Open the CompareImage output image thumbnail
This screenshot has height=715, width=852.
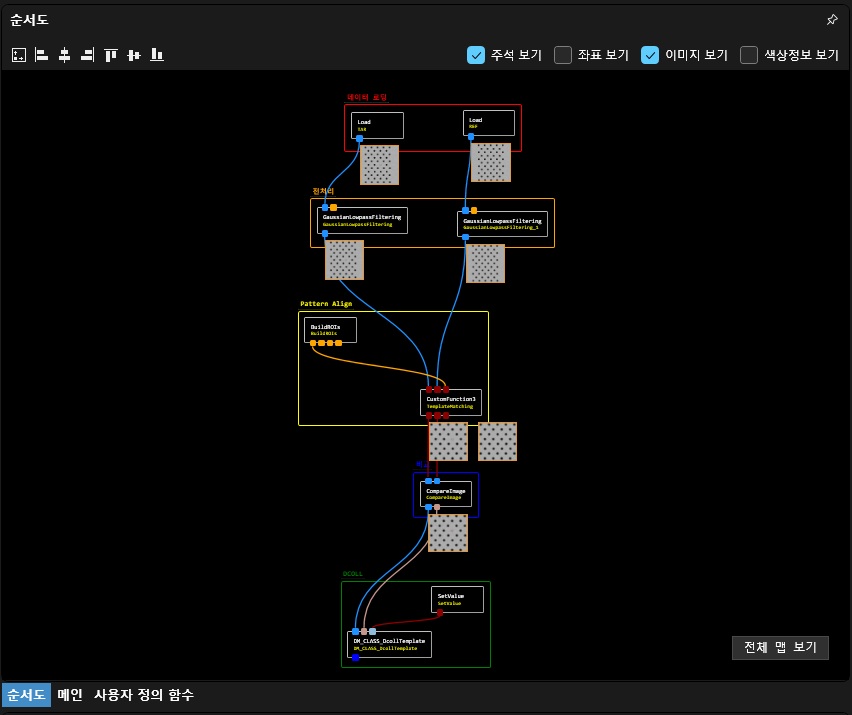tap(447, 533)
